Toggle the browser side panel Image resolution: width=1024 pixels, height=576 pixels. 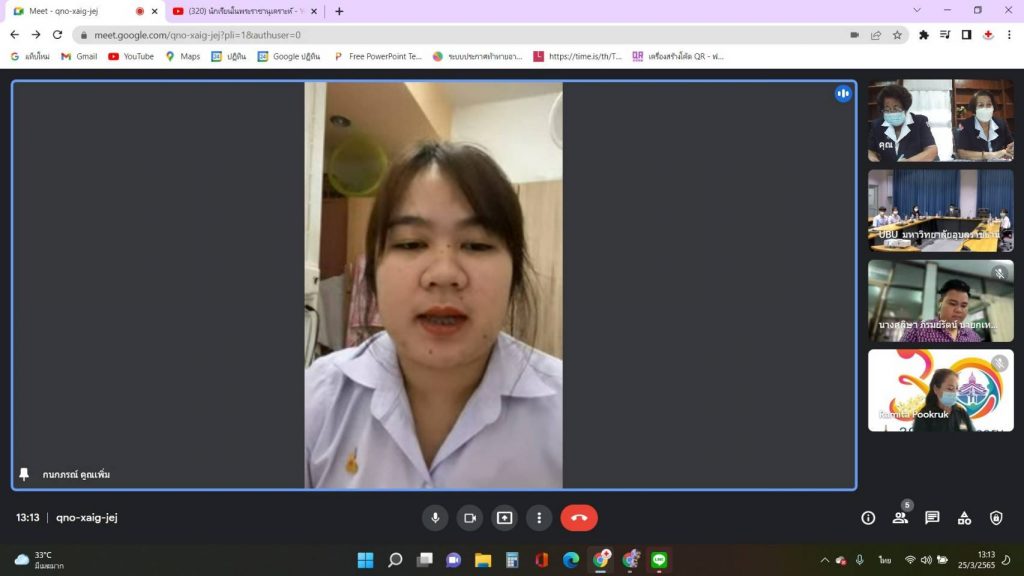(966, 34)
